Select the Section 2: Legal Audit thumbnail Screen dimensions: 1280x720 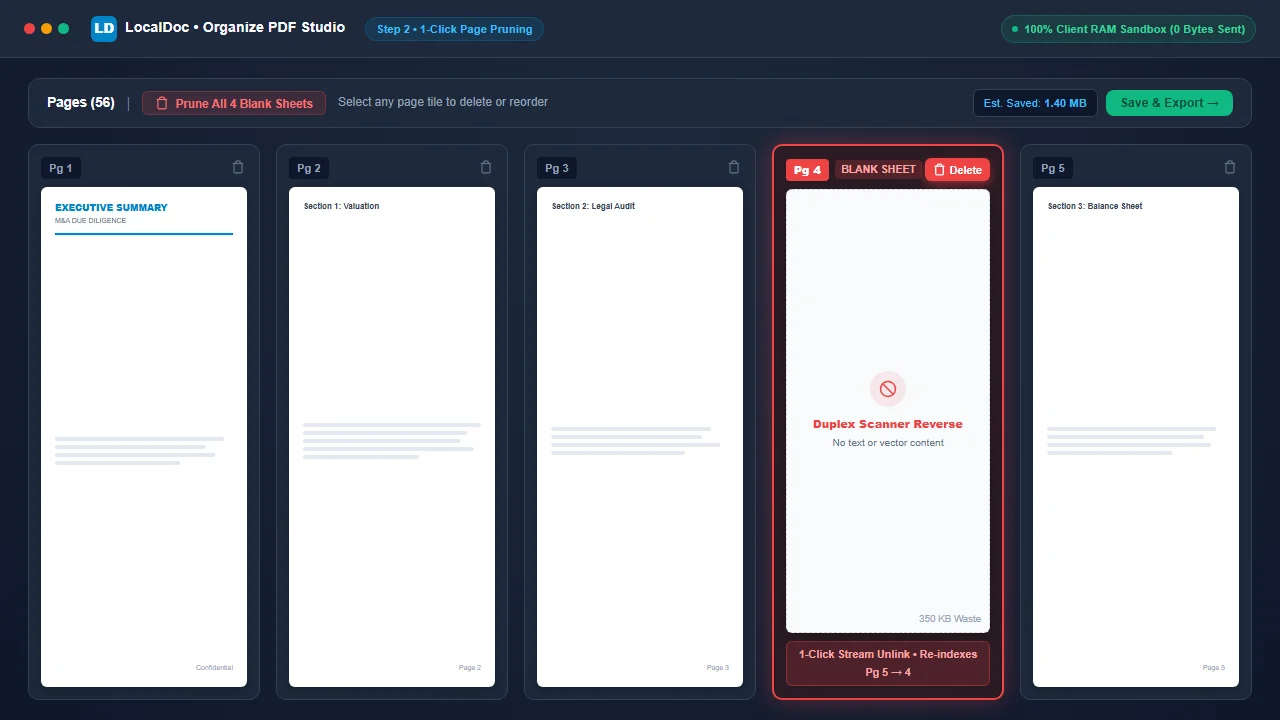click(x=640, y=437)
